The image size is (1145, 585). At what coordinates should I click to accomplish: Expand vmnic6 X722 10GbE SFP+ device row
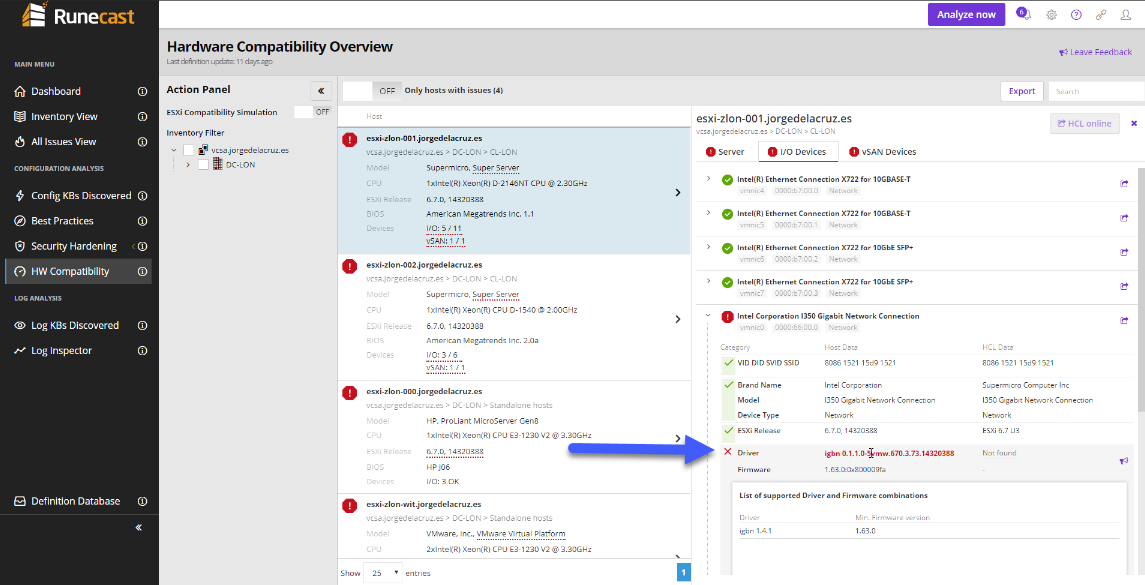[708, 248]
